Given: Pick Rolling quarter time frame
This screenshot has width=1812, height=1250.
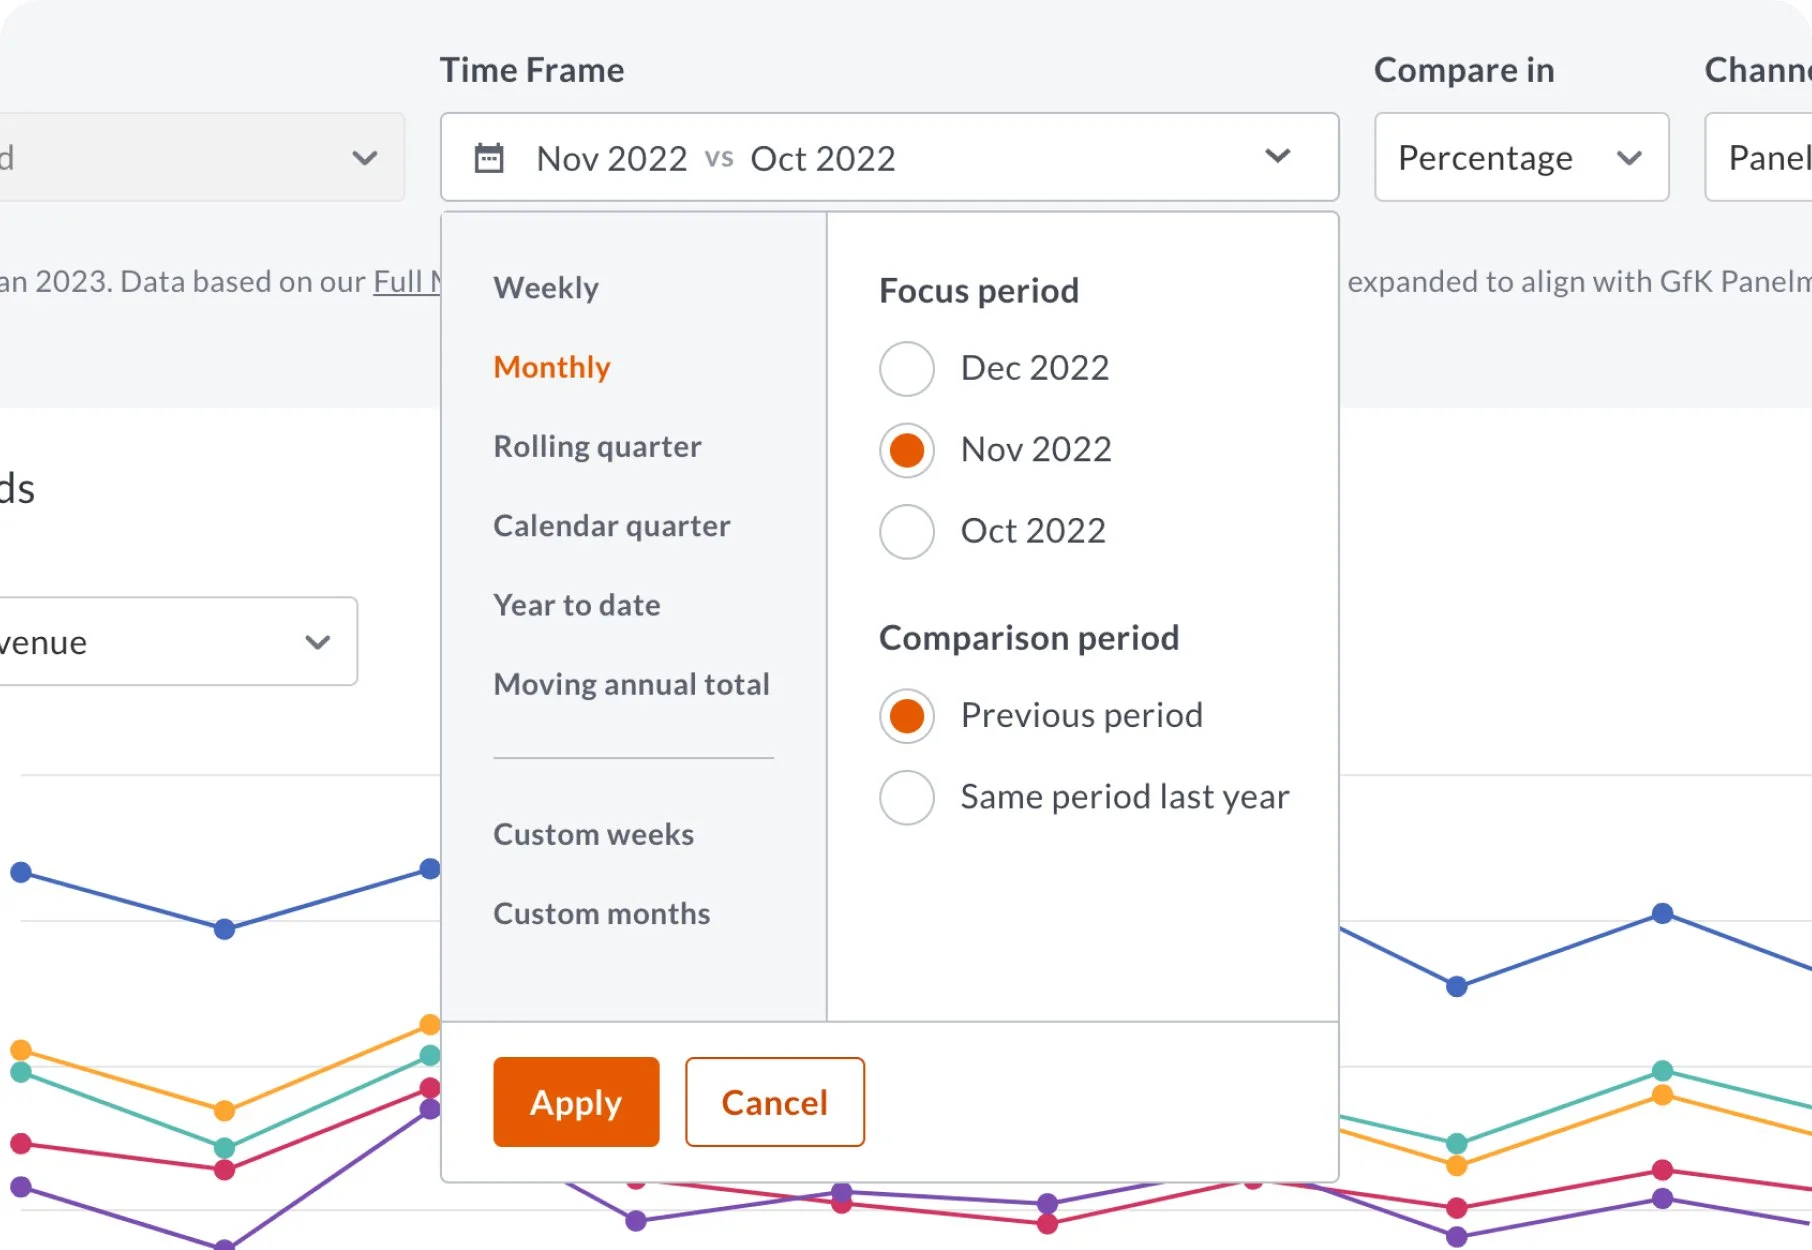Looking at the screenshot, I should 597,446.
